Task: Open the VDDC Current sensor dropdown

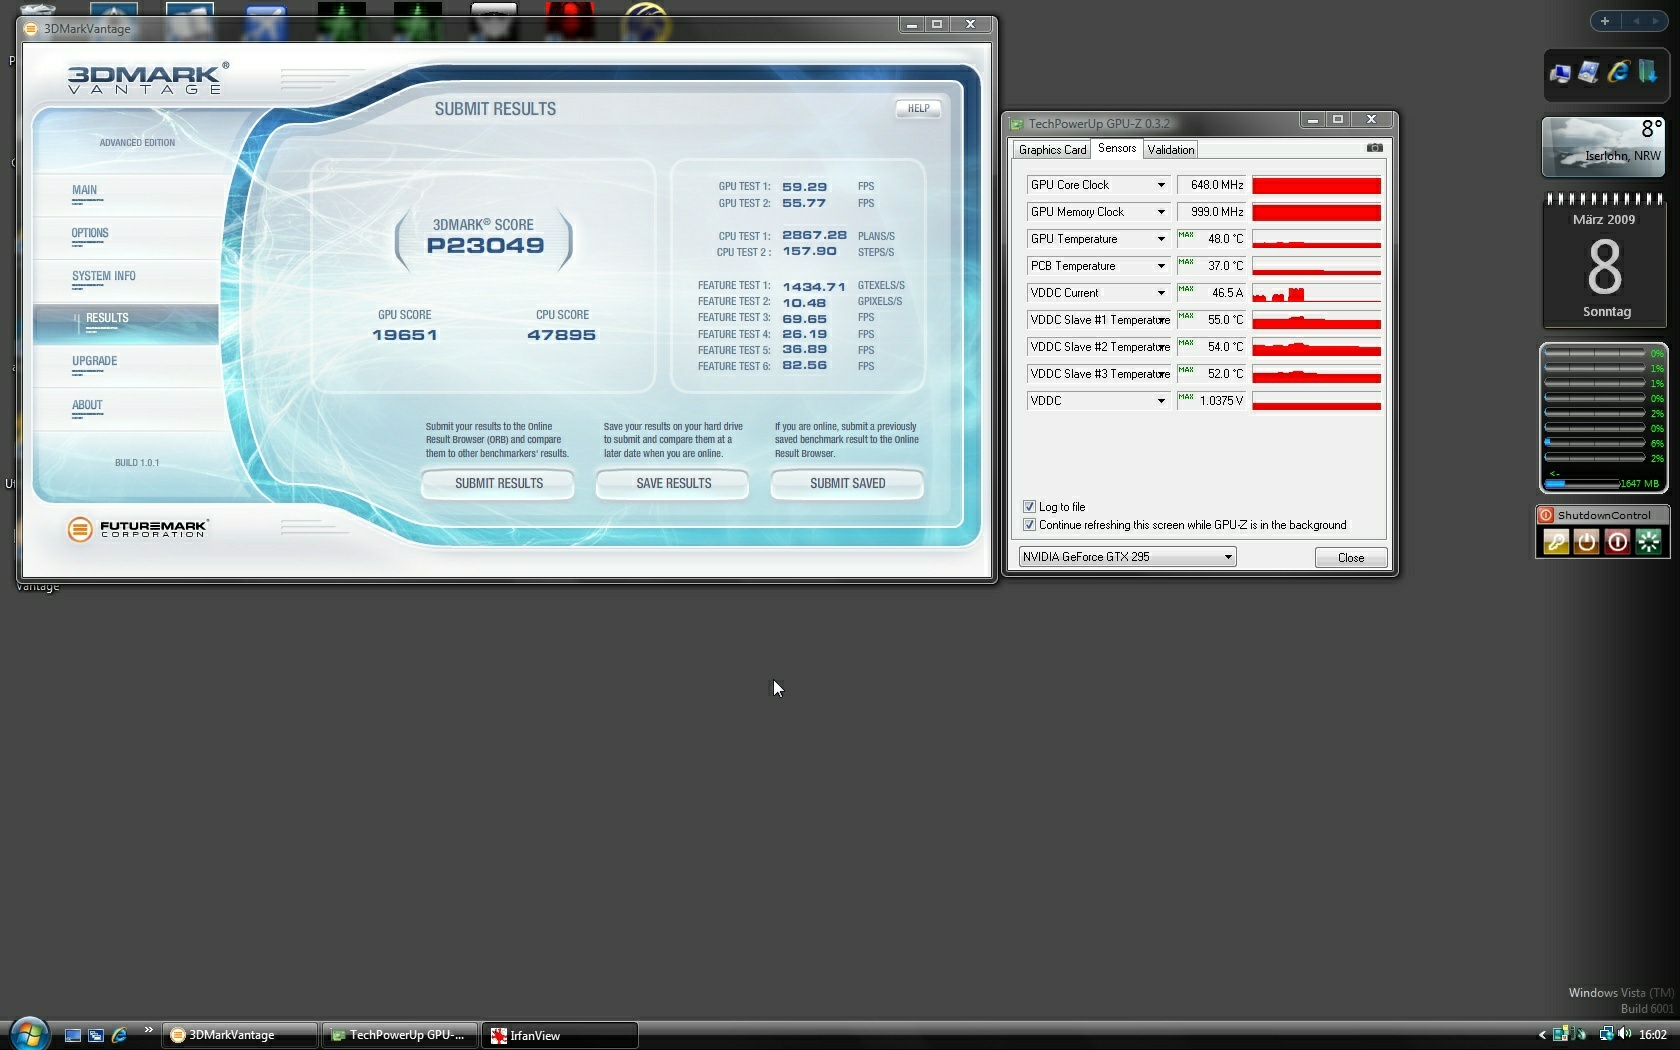Action: click(x=1161, y=293)
